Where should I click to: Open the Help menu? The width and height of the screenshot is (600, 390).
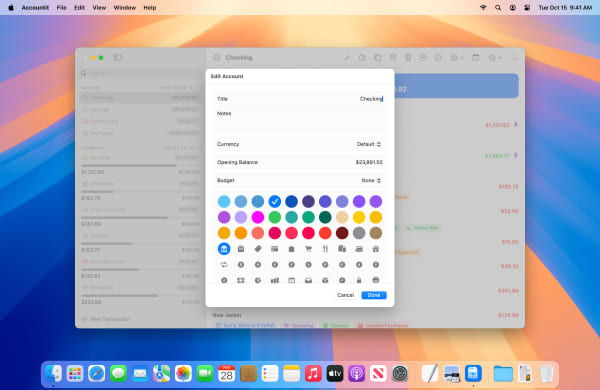[150, 7]
